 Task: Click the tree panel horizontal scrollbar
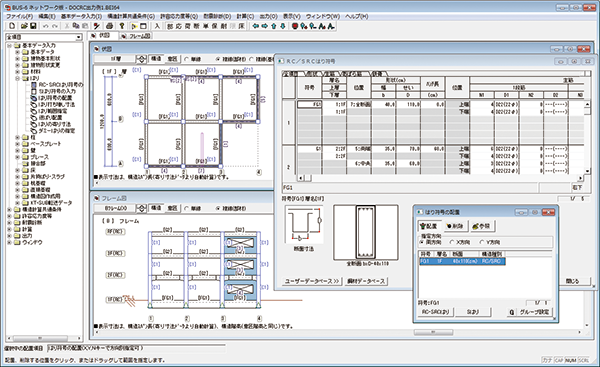coord(43,338)
